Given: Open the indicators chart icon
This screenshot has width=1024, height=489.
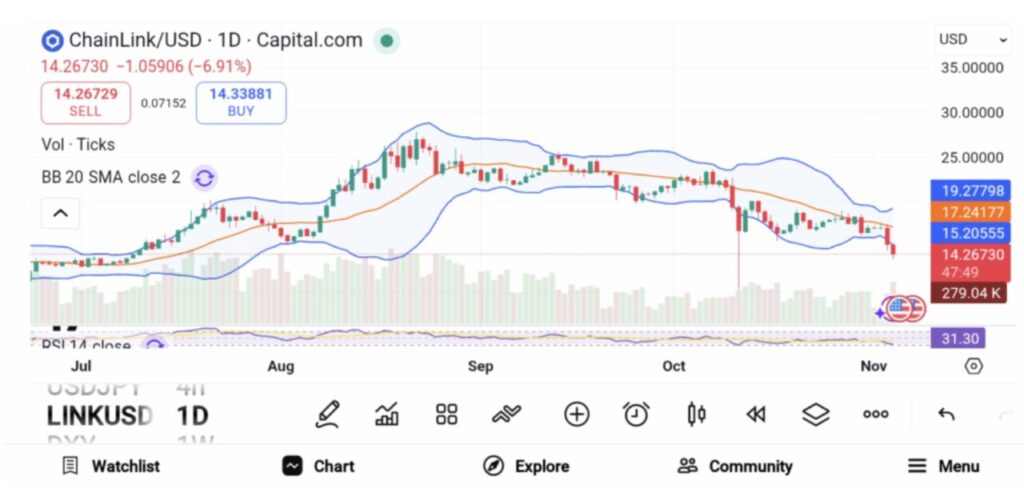Looking at the screenshot, I should click(387, 414).
